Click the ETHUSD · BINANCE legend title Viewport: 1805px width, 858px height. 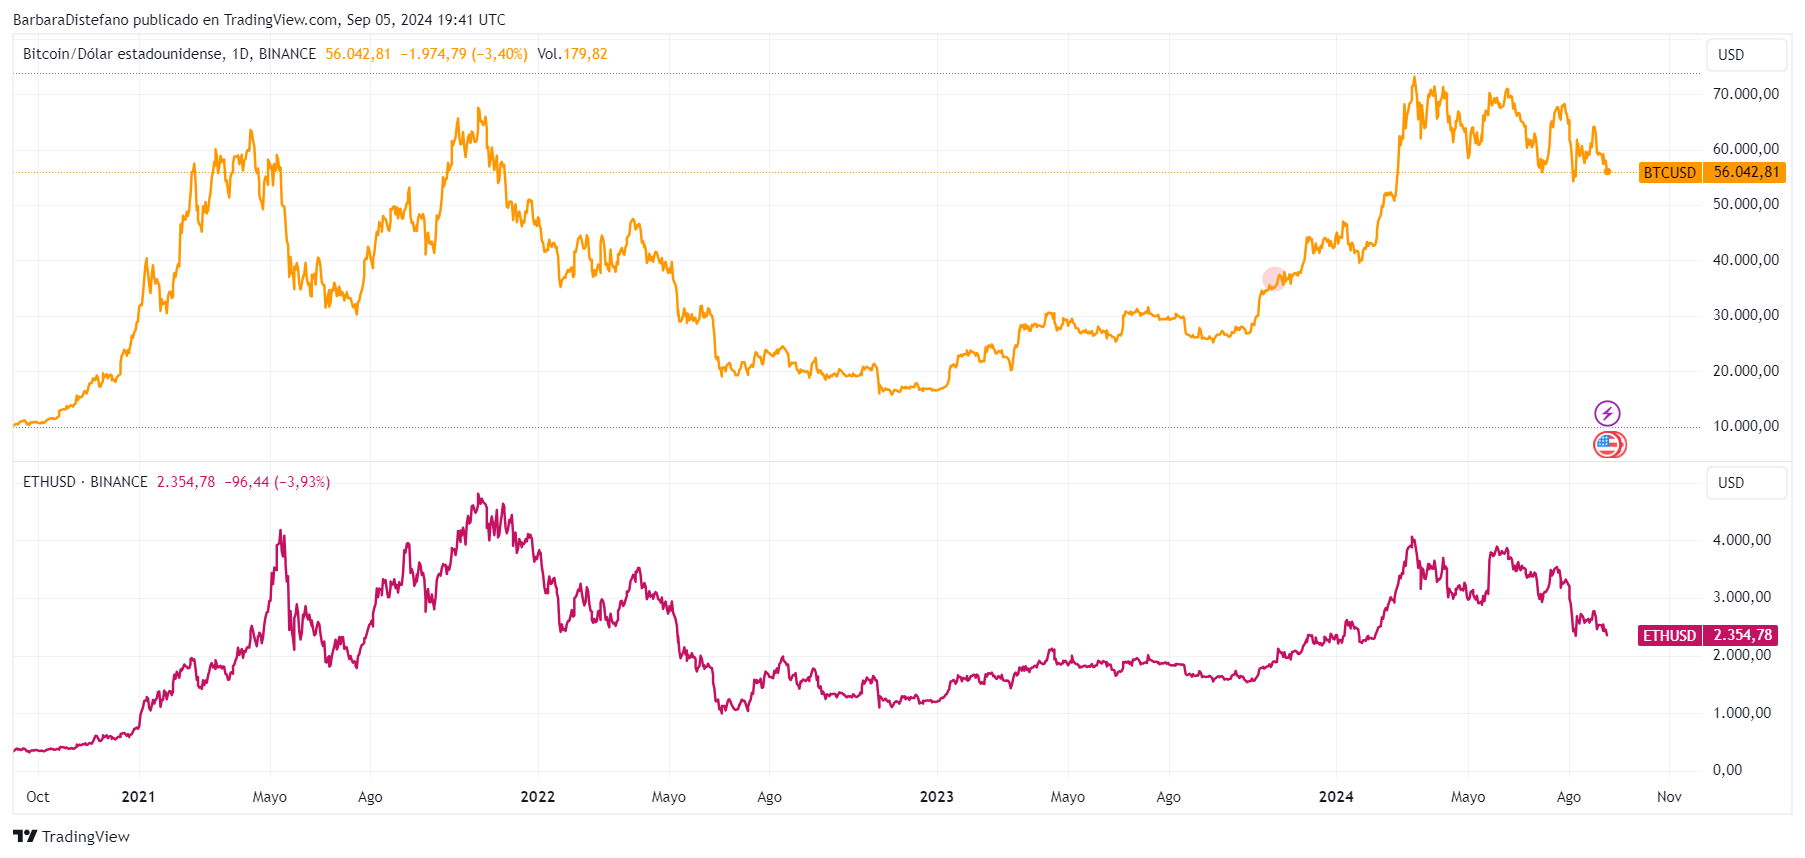[85, 482]
